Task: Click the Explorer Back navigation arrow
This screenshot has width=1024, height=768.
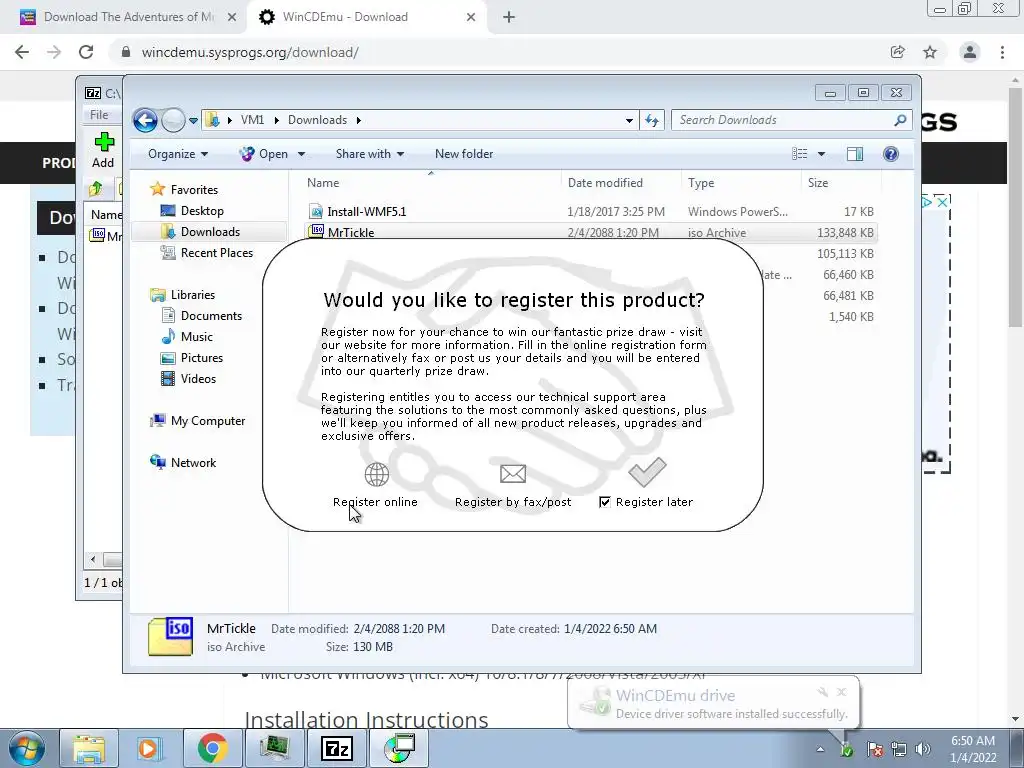Action: coord(145,120)
